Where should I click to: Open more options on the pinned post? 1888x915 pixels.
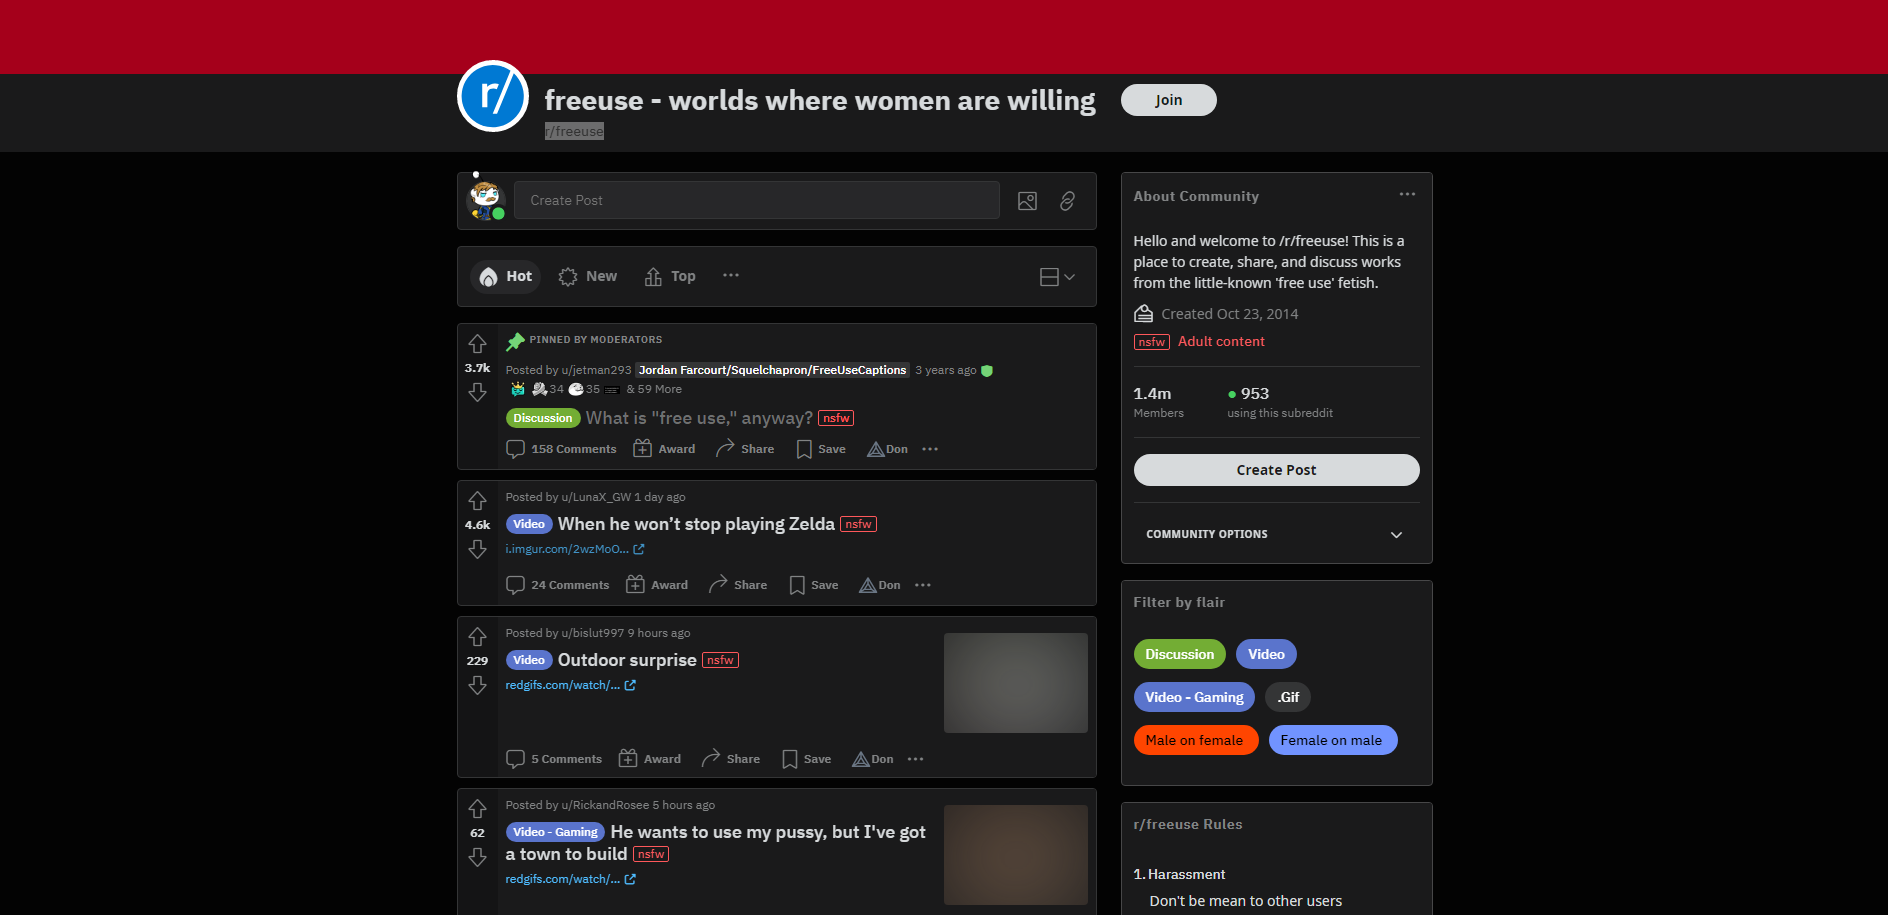(x=930, y=449)
